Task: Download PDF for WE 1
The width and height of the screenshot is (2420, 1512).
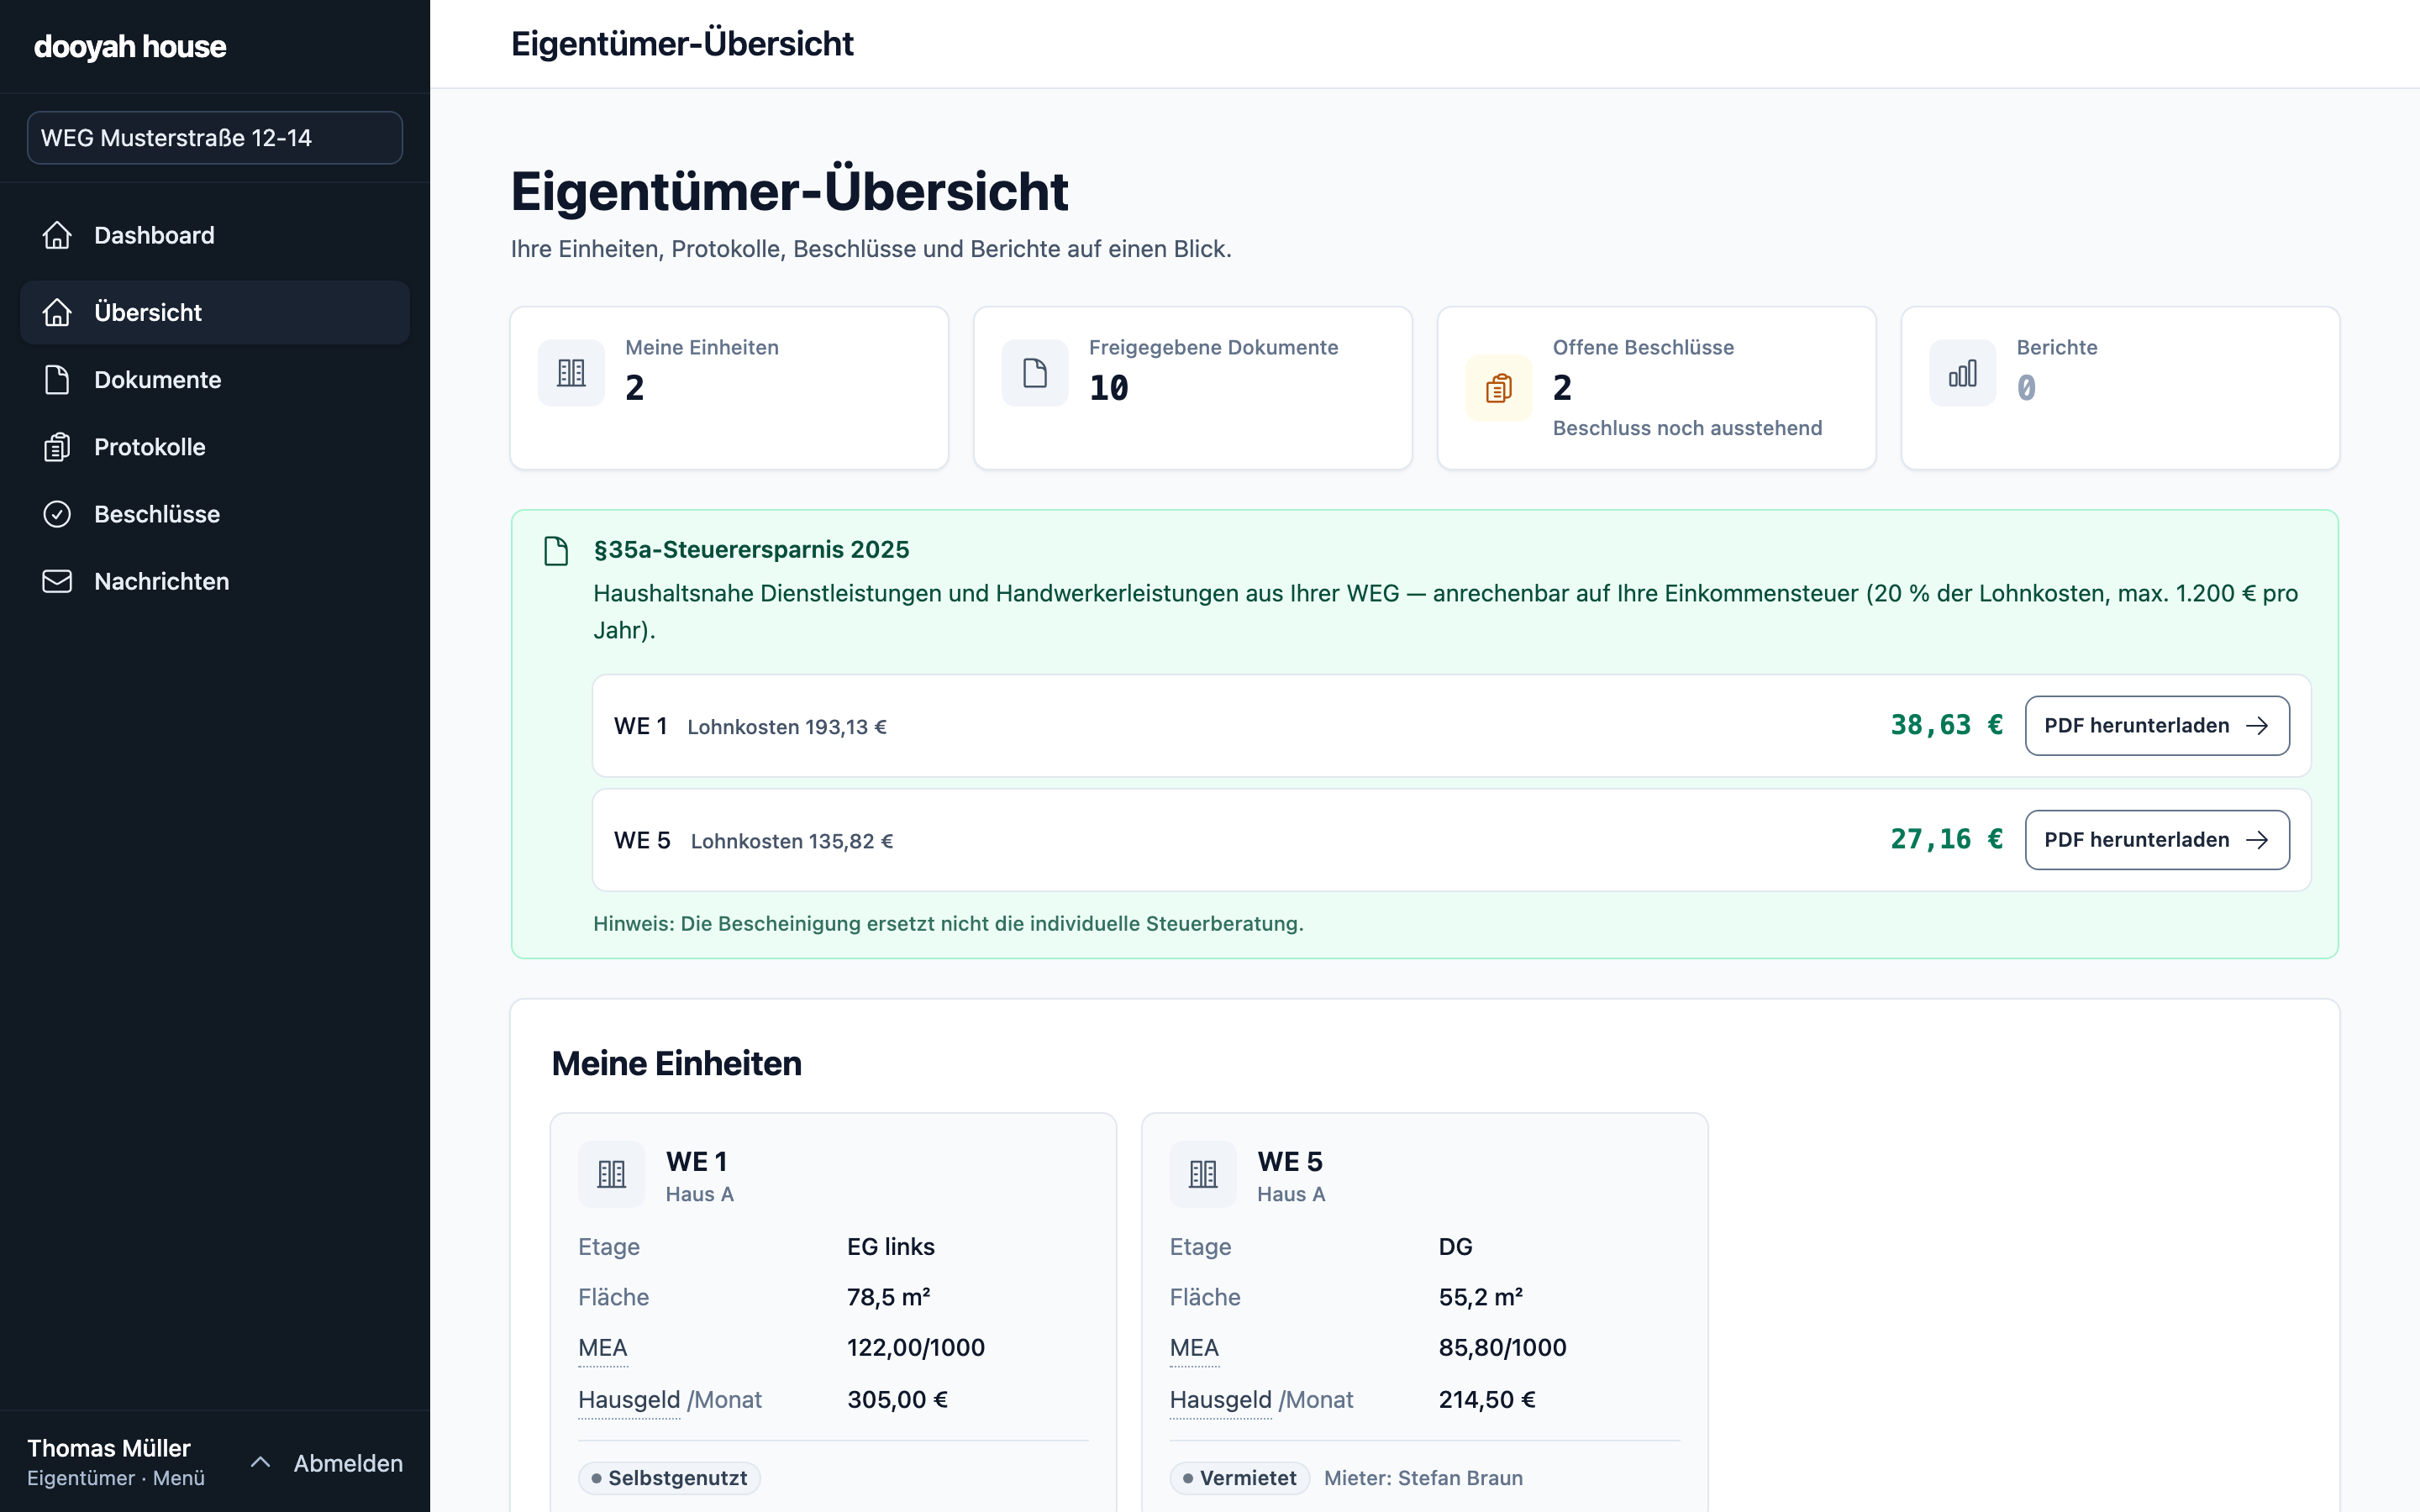Action: click(x=2157, y=725)
